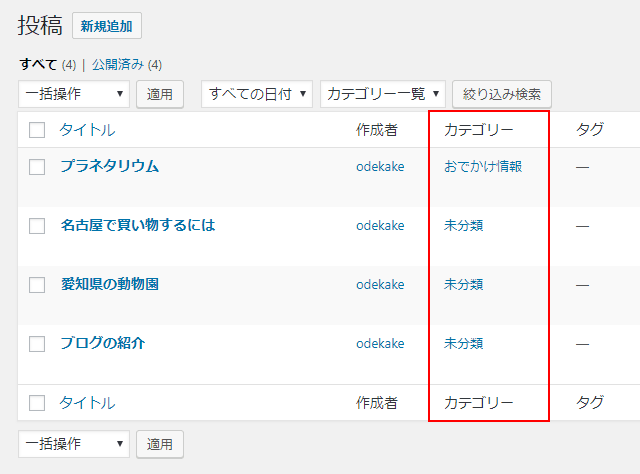Tick the 名古屋で買い物するには row checkbox
This screenshot has height=474, width=640.
pos(37,226)
